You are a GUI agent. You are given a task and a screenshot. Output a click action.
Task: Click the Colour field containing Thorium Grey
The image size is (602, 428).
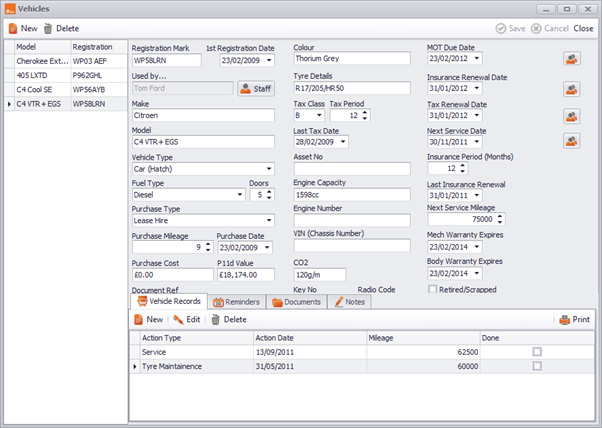(352, 58)
